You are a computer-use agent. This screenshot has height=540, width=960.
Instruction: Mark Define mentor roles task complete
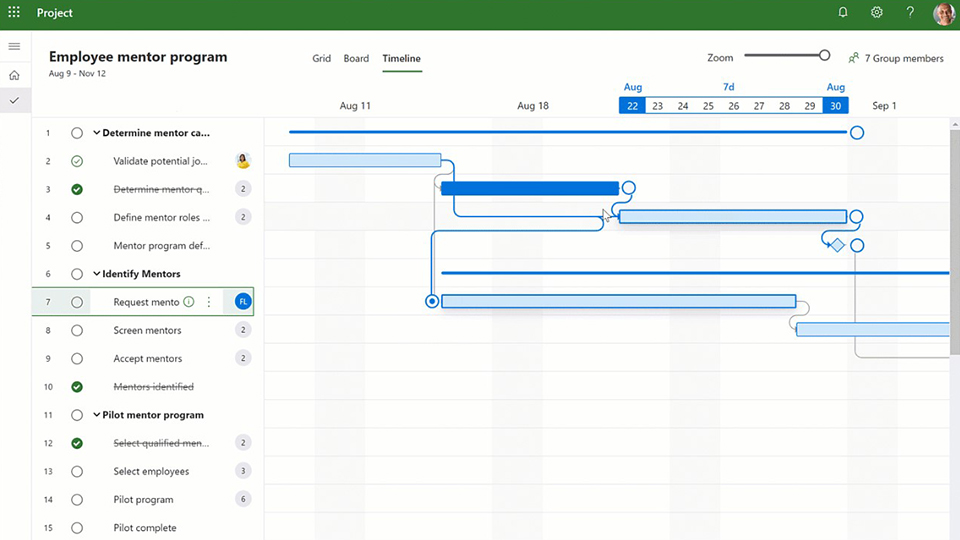[x=77, y=218]
